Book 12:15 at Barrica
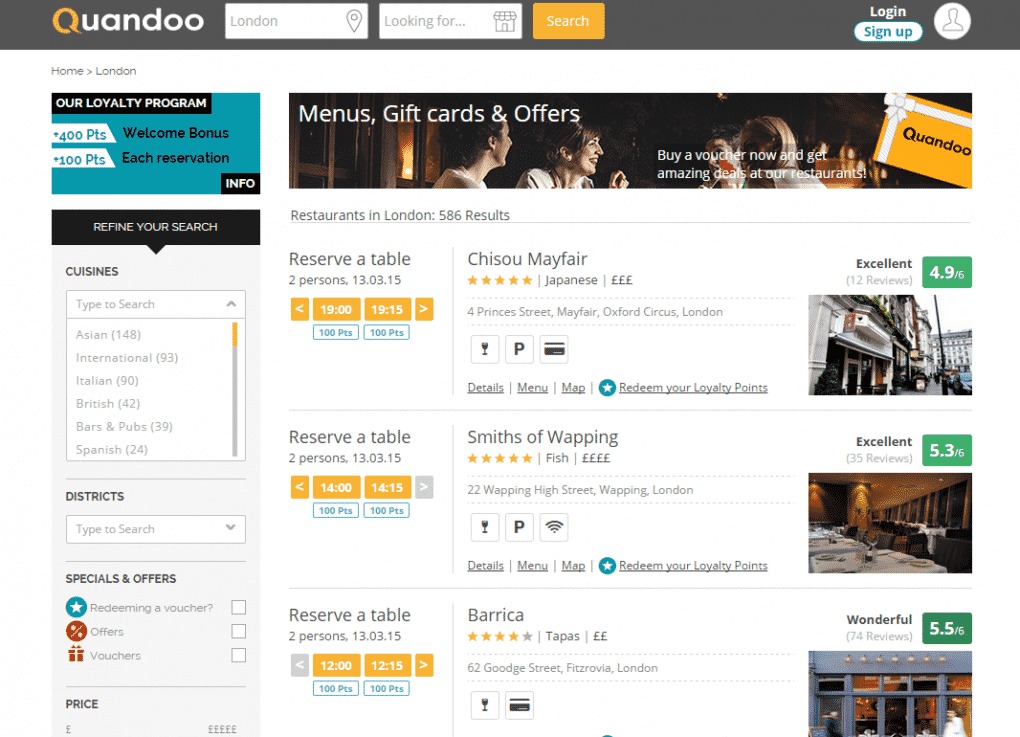 pos(387,665)
